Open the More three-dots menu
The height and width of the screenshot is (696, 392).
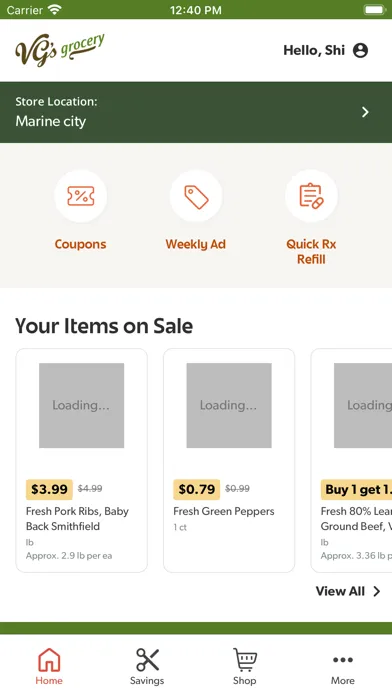point(343,660)
